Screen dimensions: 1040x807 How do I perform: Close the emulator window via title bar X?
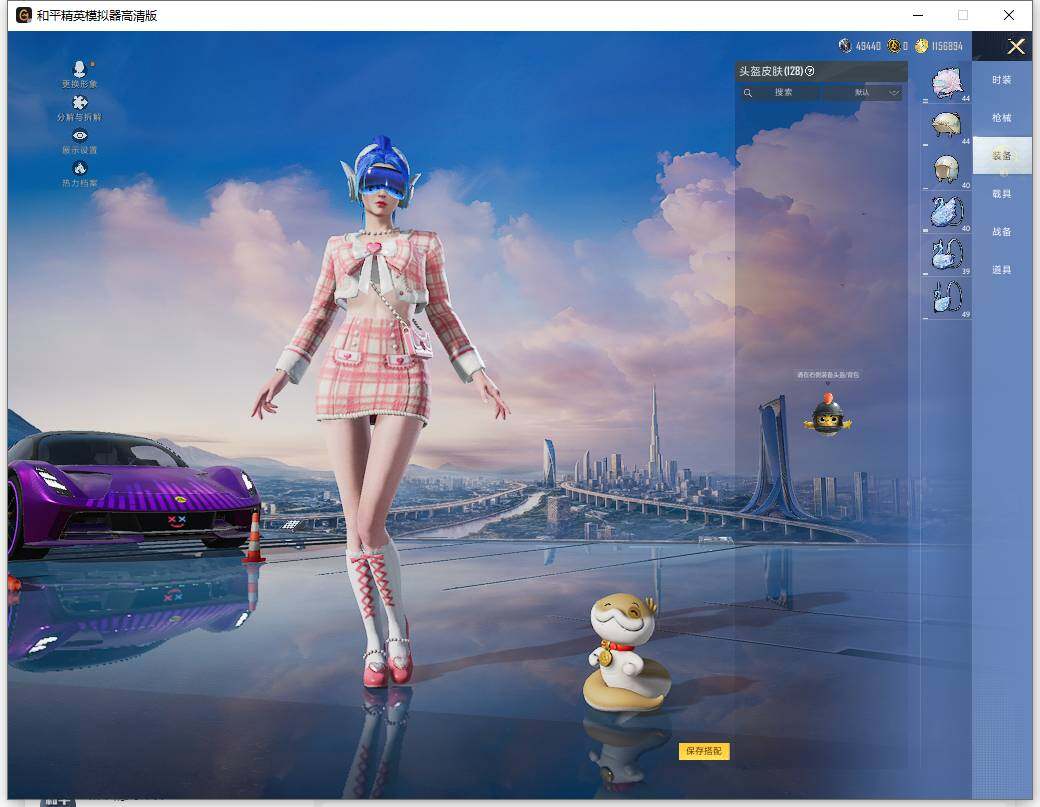1008,15
